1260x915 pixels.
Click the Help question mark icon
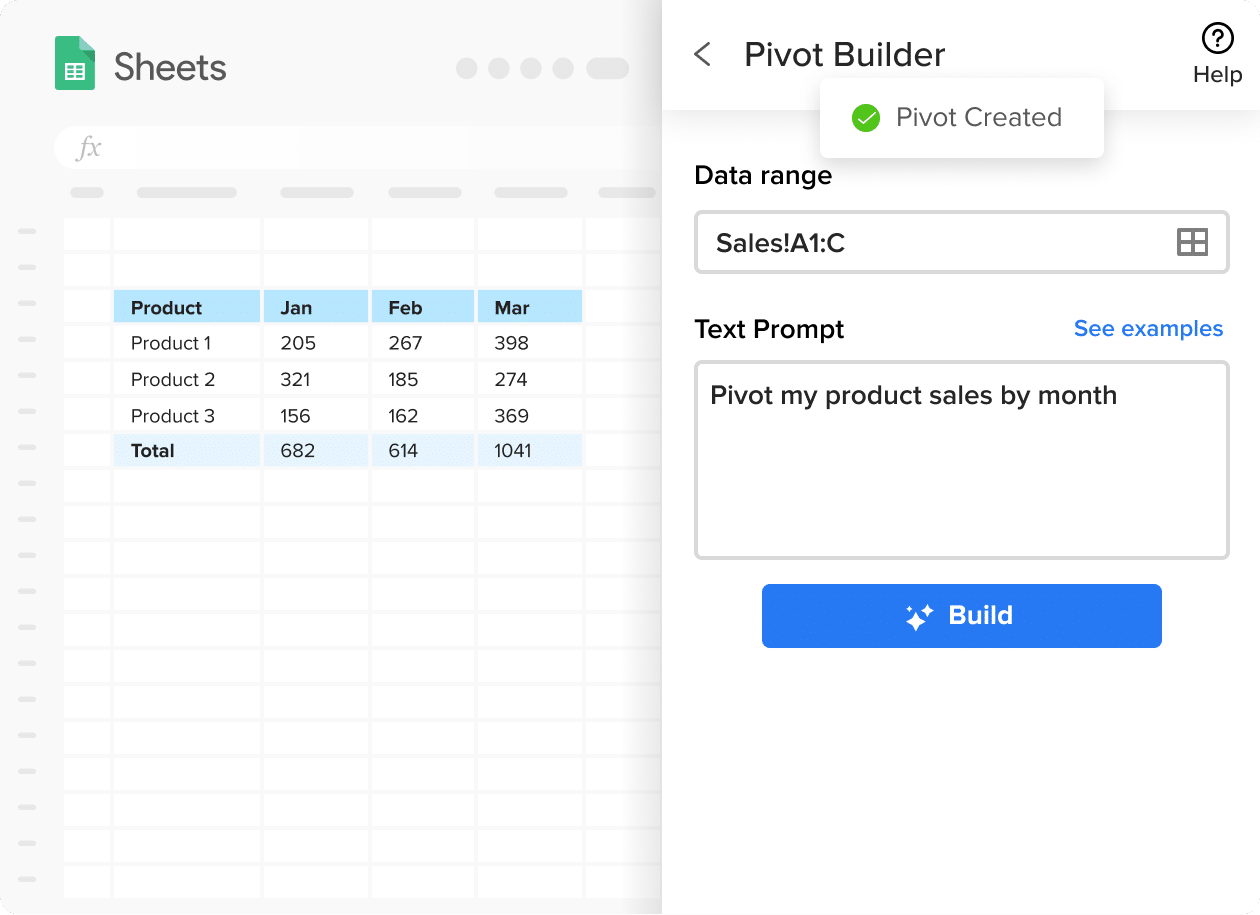(1217, 39)
